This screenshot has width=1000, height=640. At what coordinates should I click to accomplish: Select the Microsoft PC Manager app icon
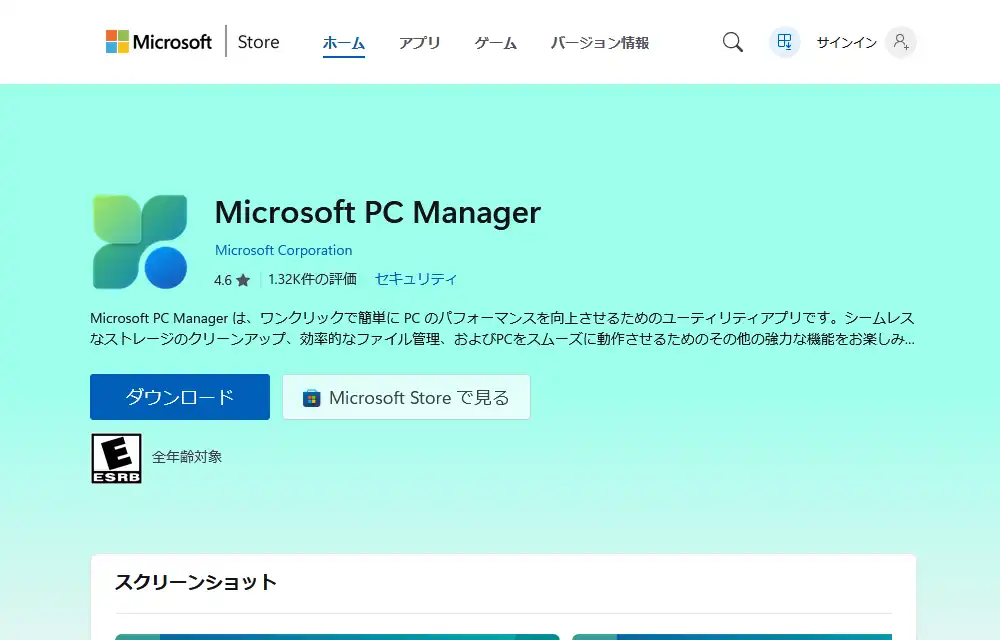pos(139,241)
